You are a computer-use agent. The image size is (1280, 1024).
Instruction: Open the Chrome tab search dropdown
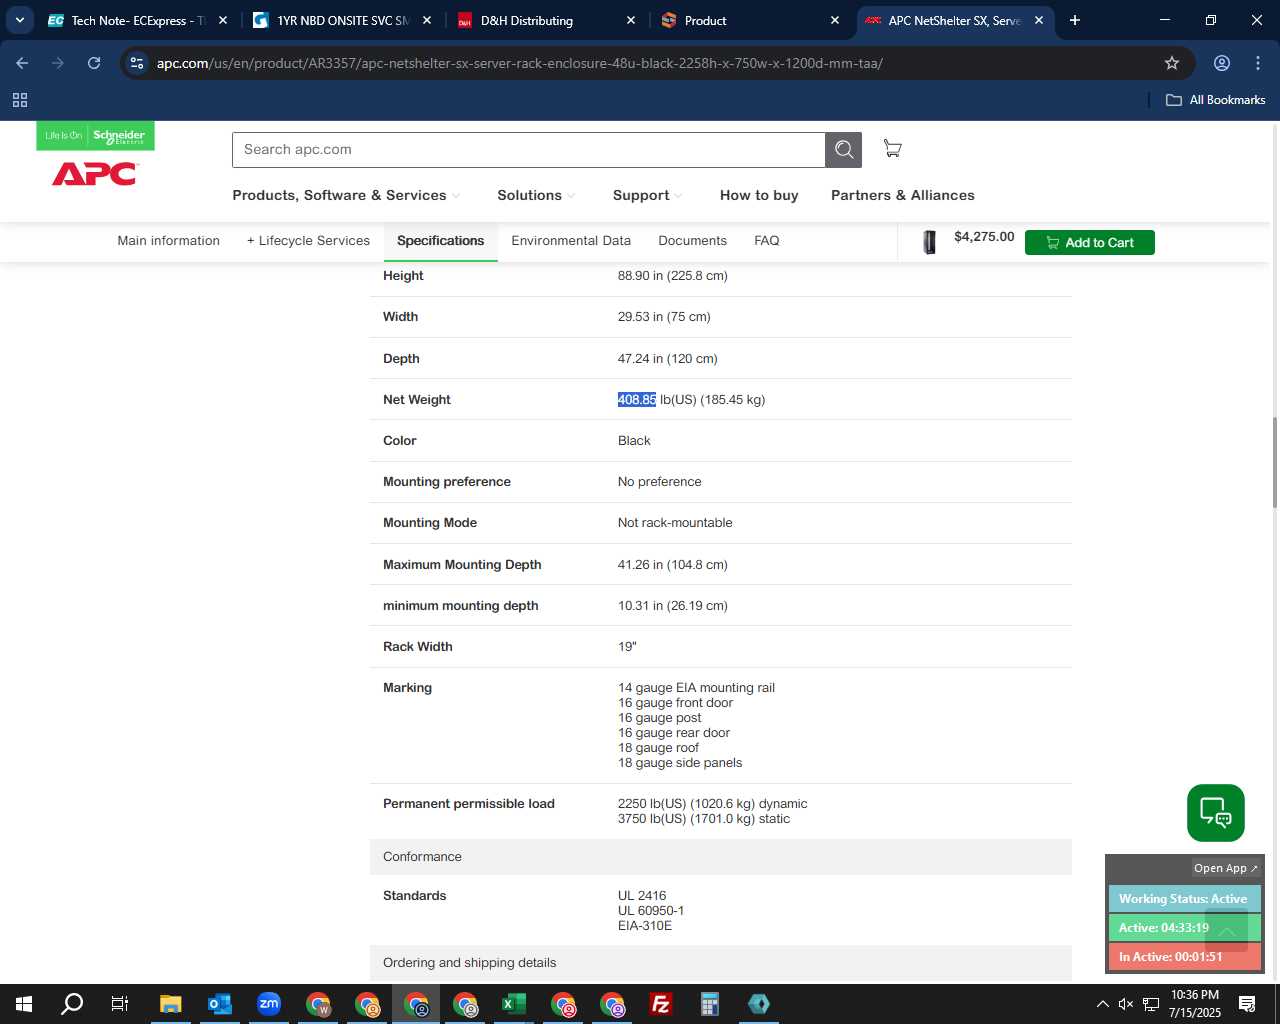tap(20, 20)
